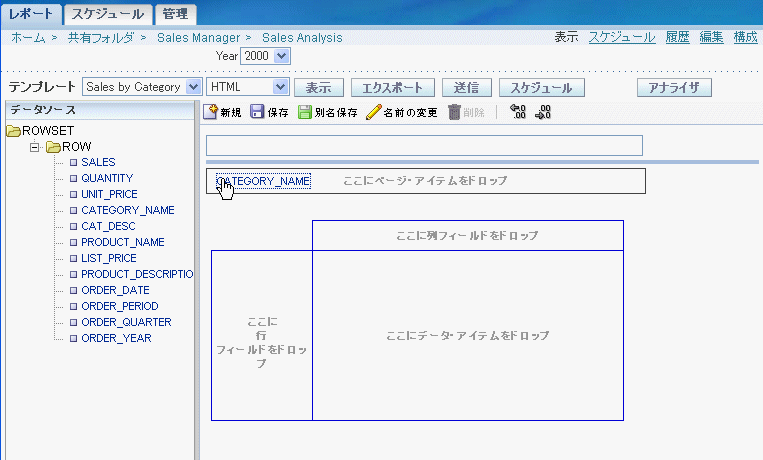Click CATEGORY_NAME in the page item area

pyautogui.click(x=263, y=181)
